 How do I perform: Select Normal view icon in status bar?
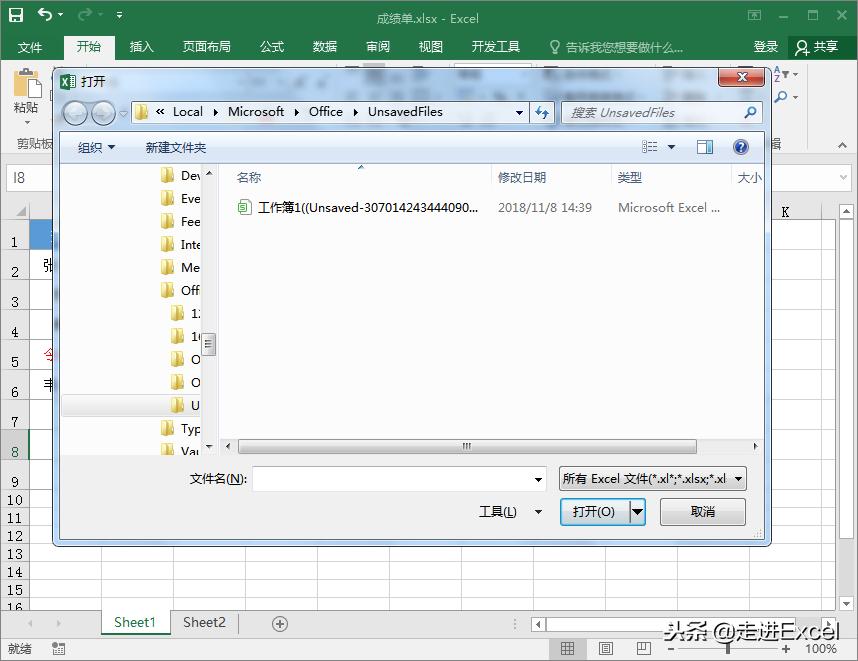568,647
